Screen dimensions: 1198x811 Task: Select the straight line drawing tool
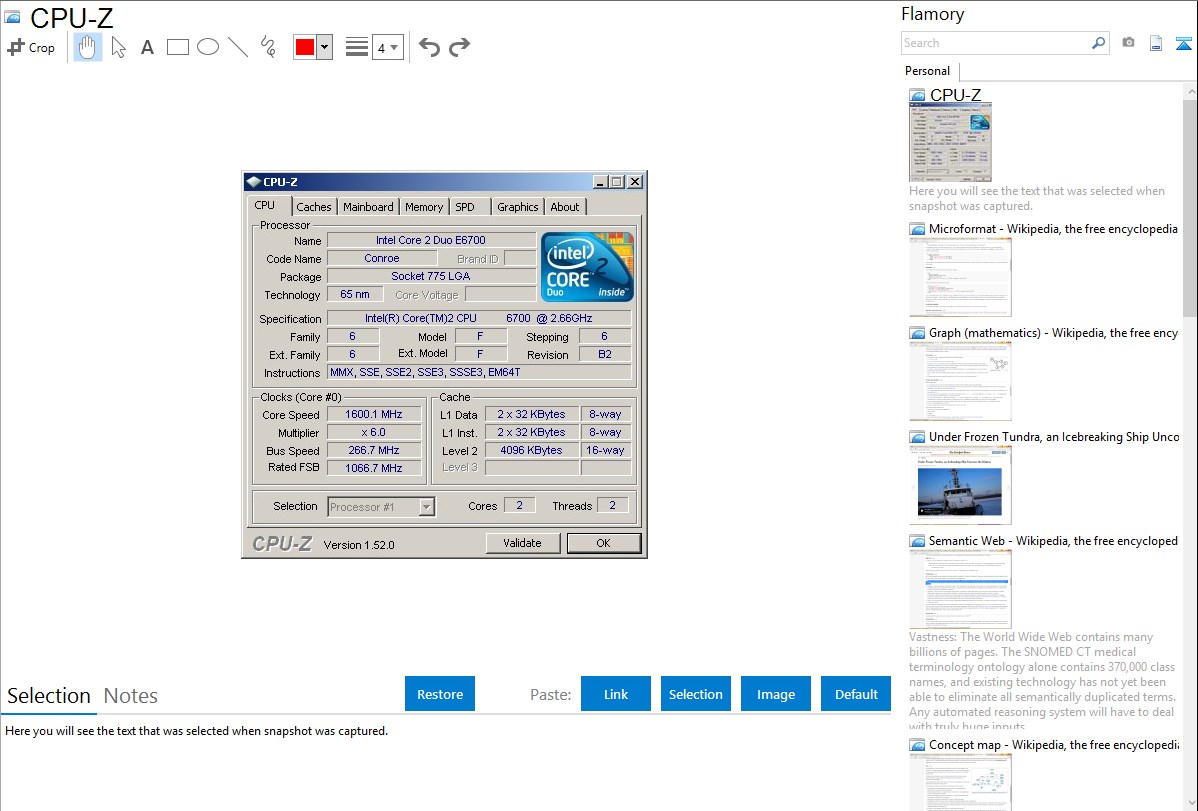238,47
